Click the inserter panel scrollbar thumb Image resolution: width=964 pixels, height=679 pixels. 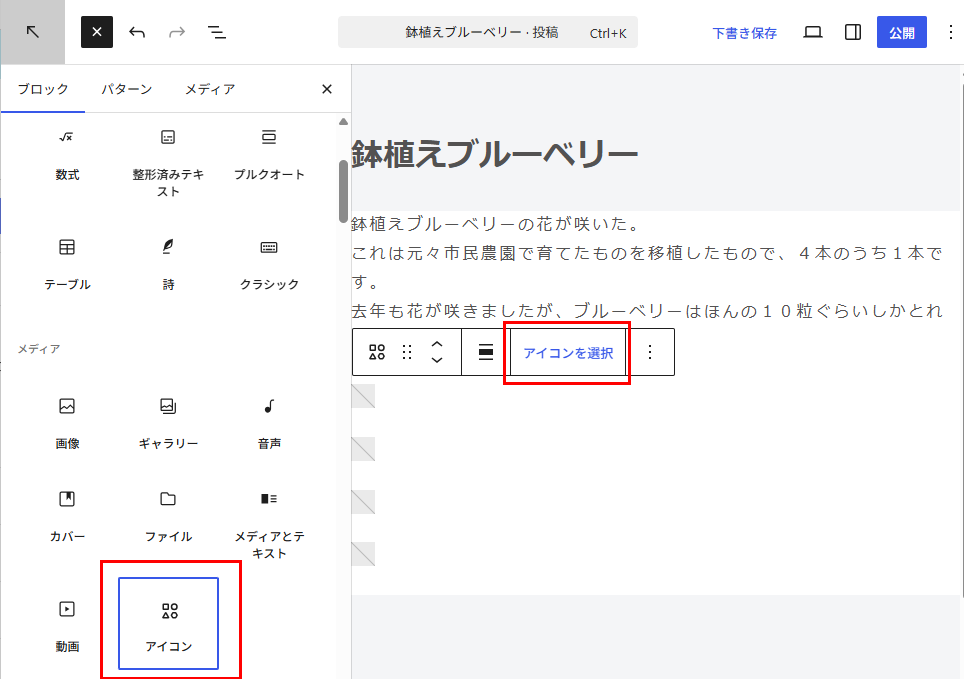point(343,191)
